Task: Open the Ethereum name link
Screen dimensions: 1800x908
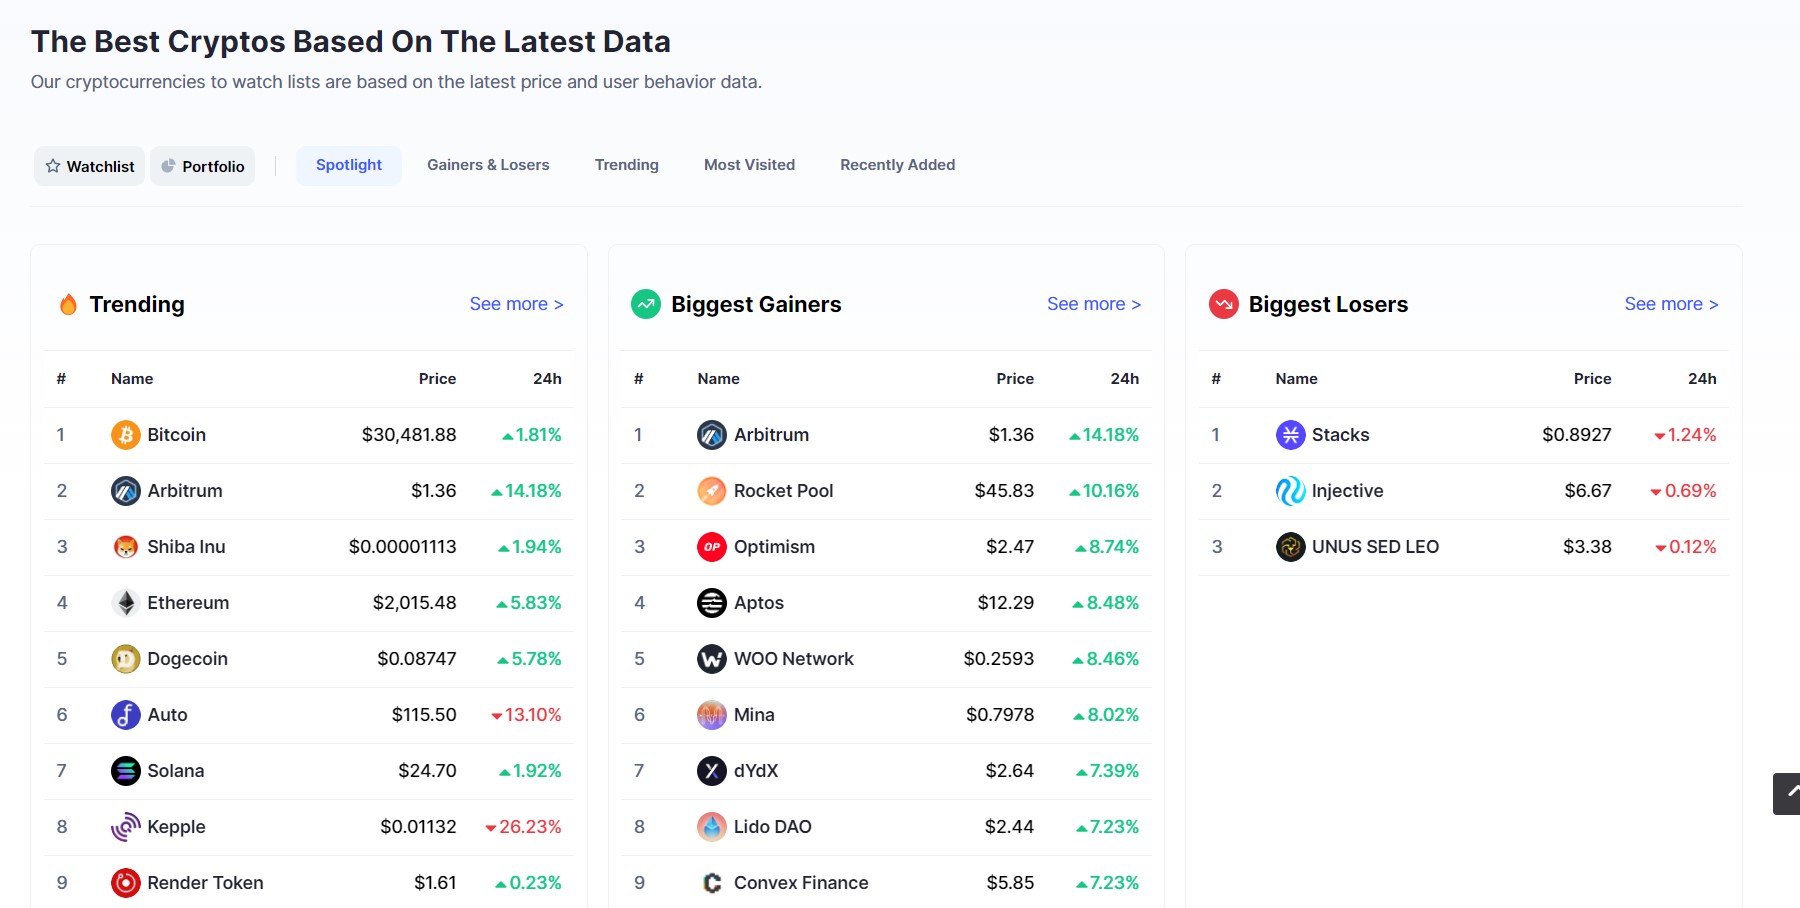Action: click(188, 603)
